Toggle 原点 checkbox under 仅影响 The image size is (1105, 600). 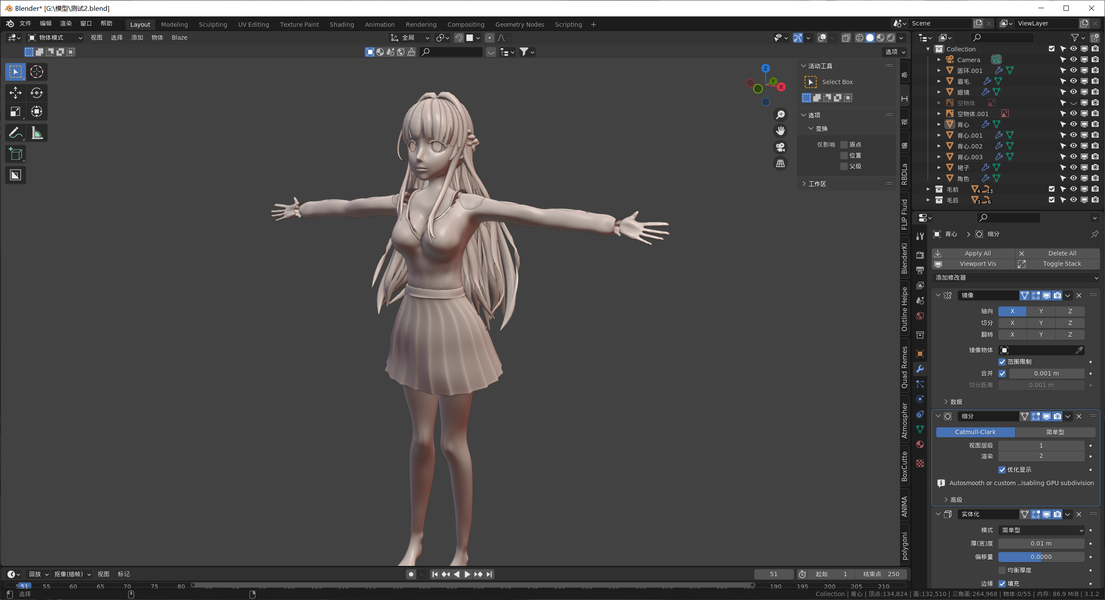[844, 145]
